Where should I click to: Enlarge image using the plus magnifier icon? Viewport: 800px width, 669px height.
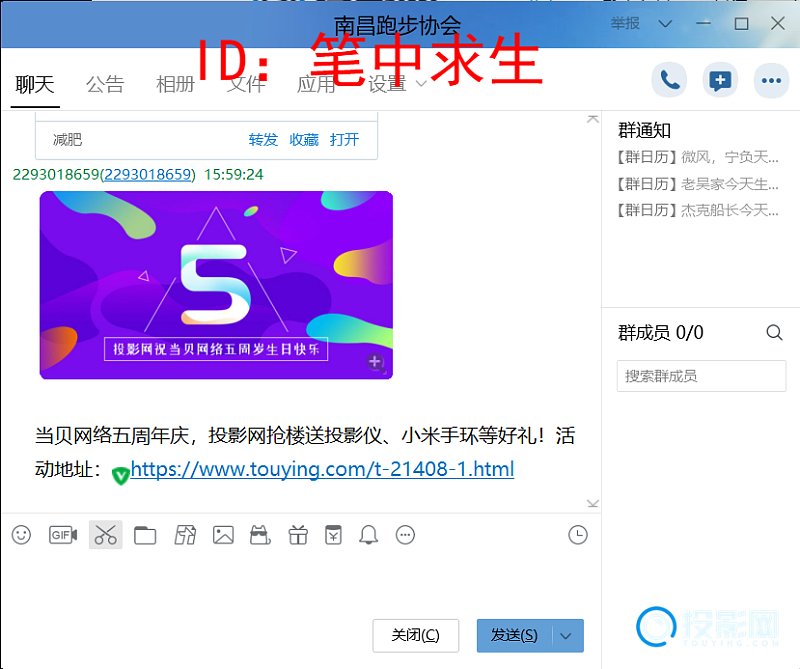[x=375, y=362]
